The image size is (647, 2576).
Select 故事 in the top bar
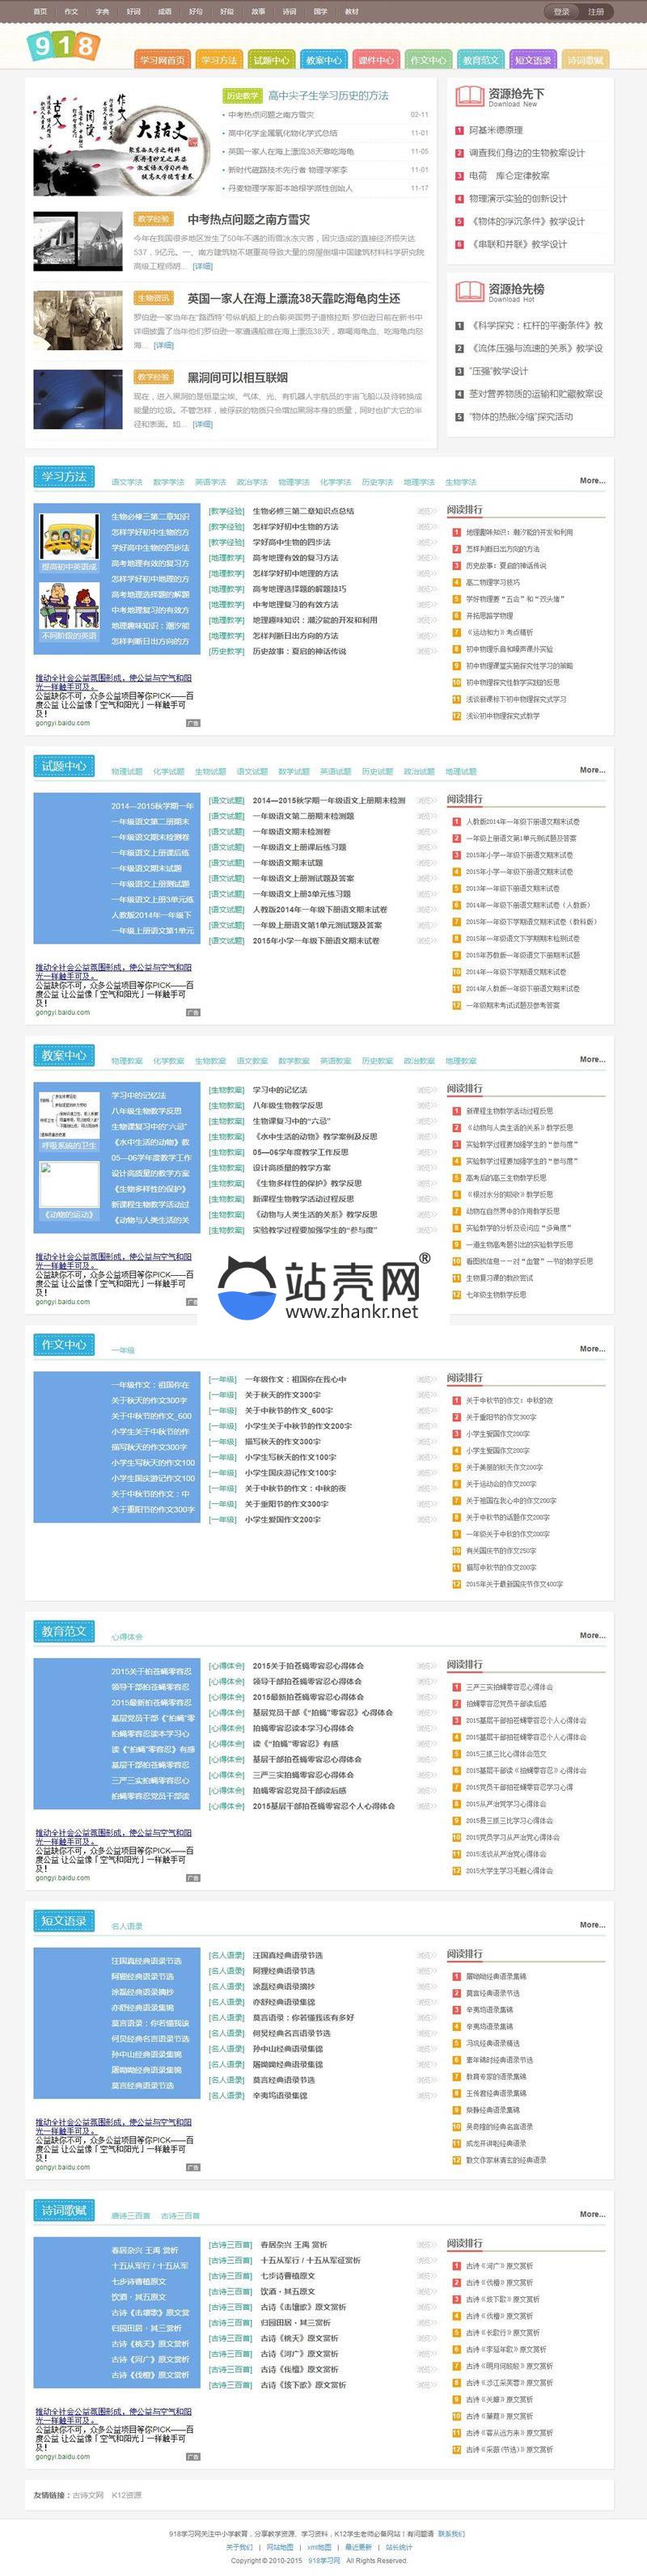258,12
